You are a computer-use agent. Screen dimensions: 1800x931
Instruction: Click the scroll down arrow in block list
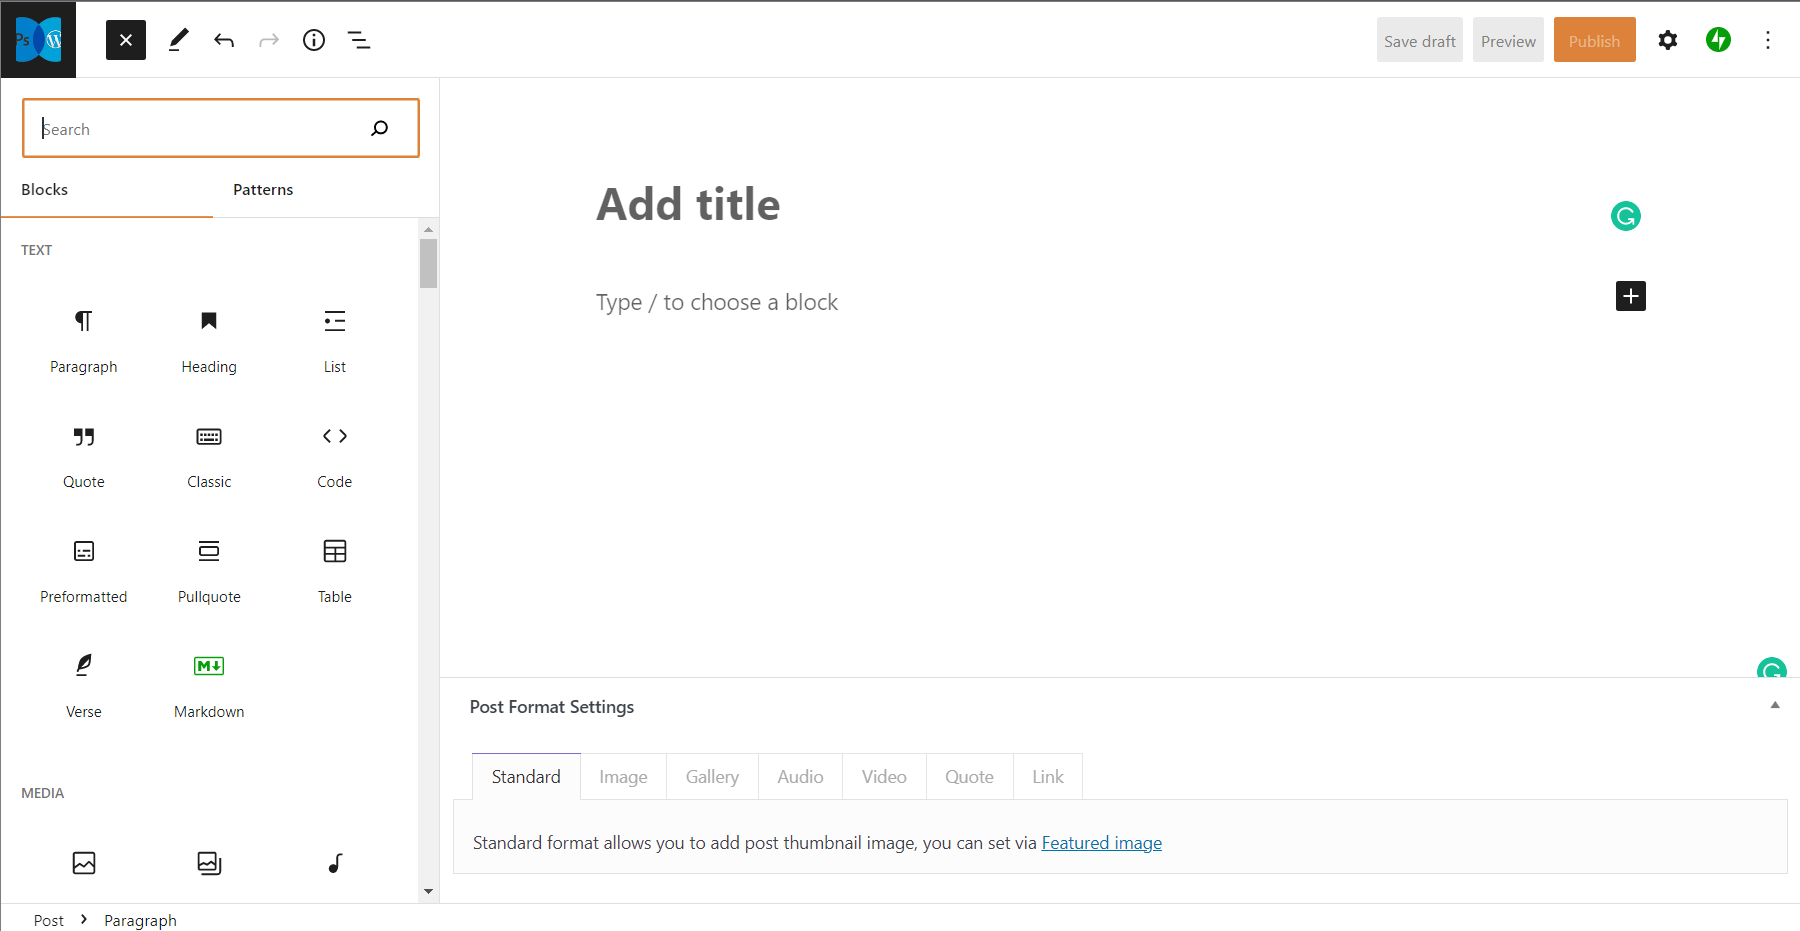429,891
